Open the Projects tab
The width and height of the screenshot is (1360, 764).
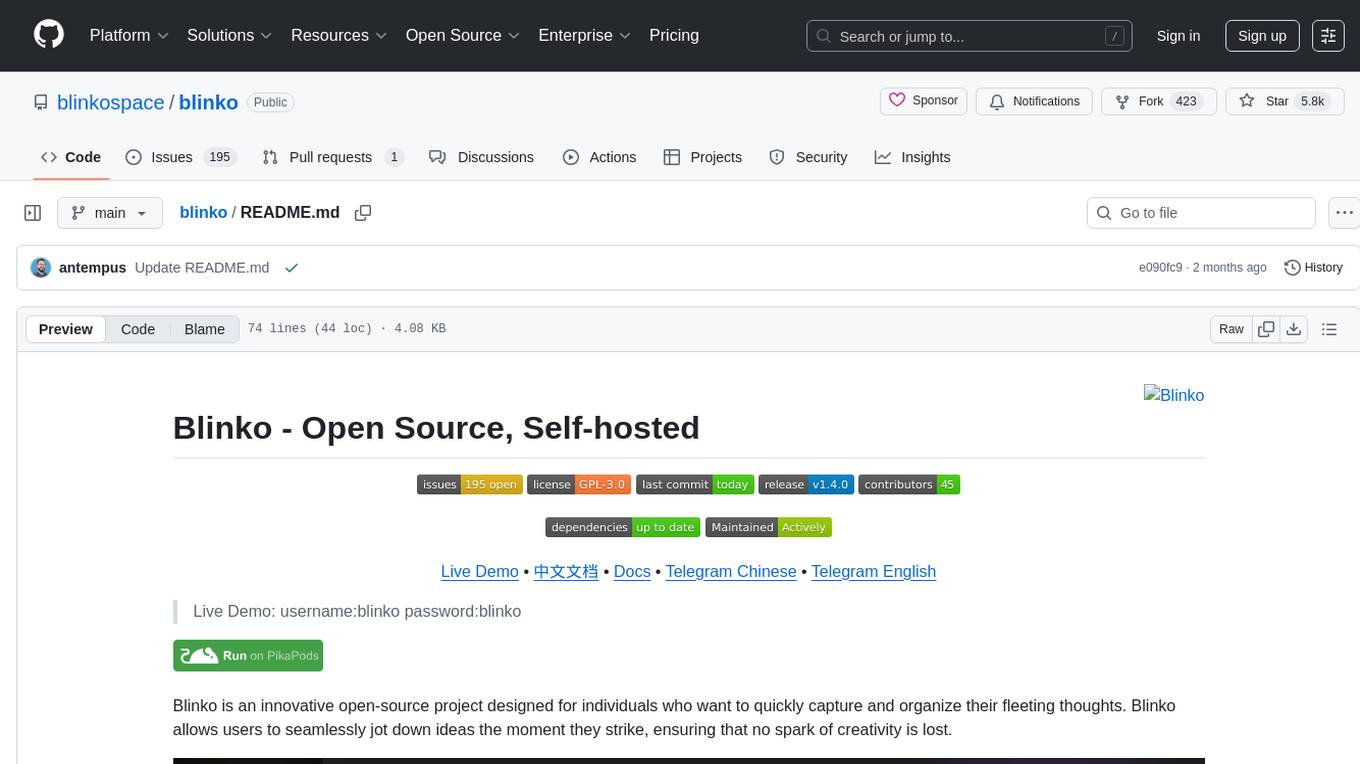coord(703,157)
